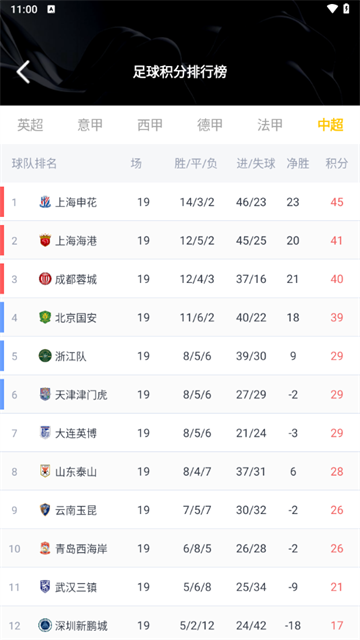Select the 武汉三镇 standings row
Screen dimensions: 360x640
point(180,587)
